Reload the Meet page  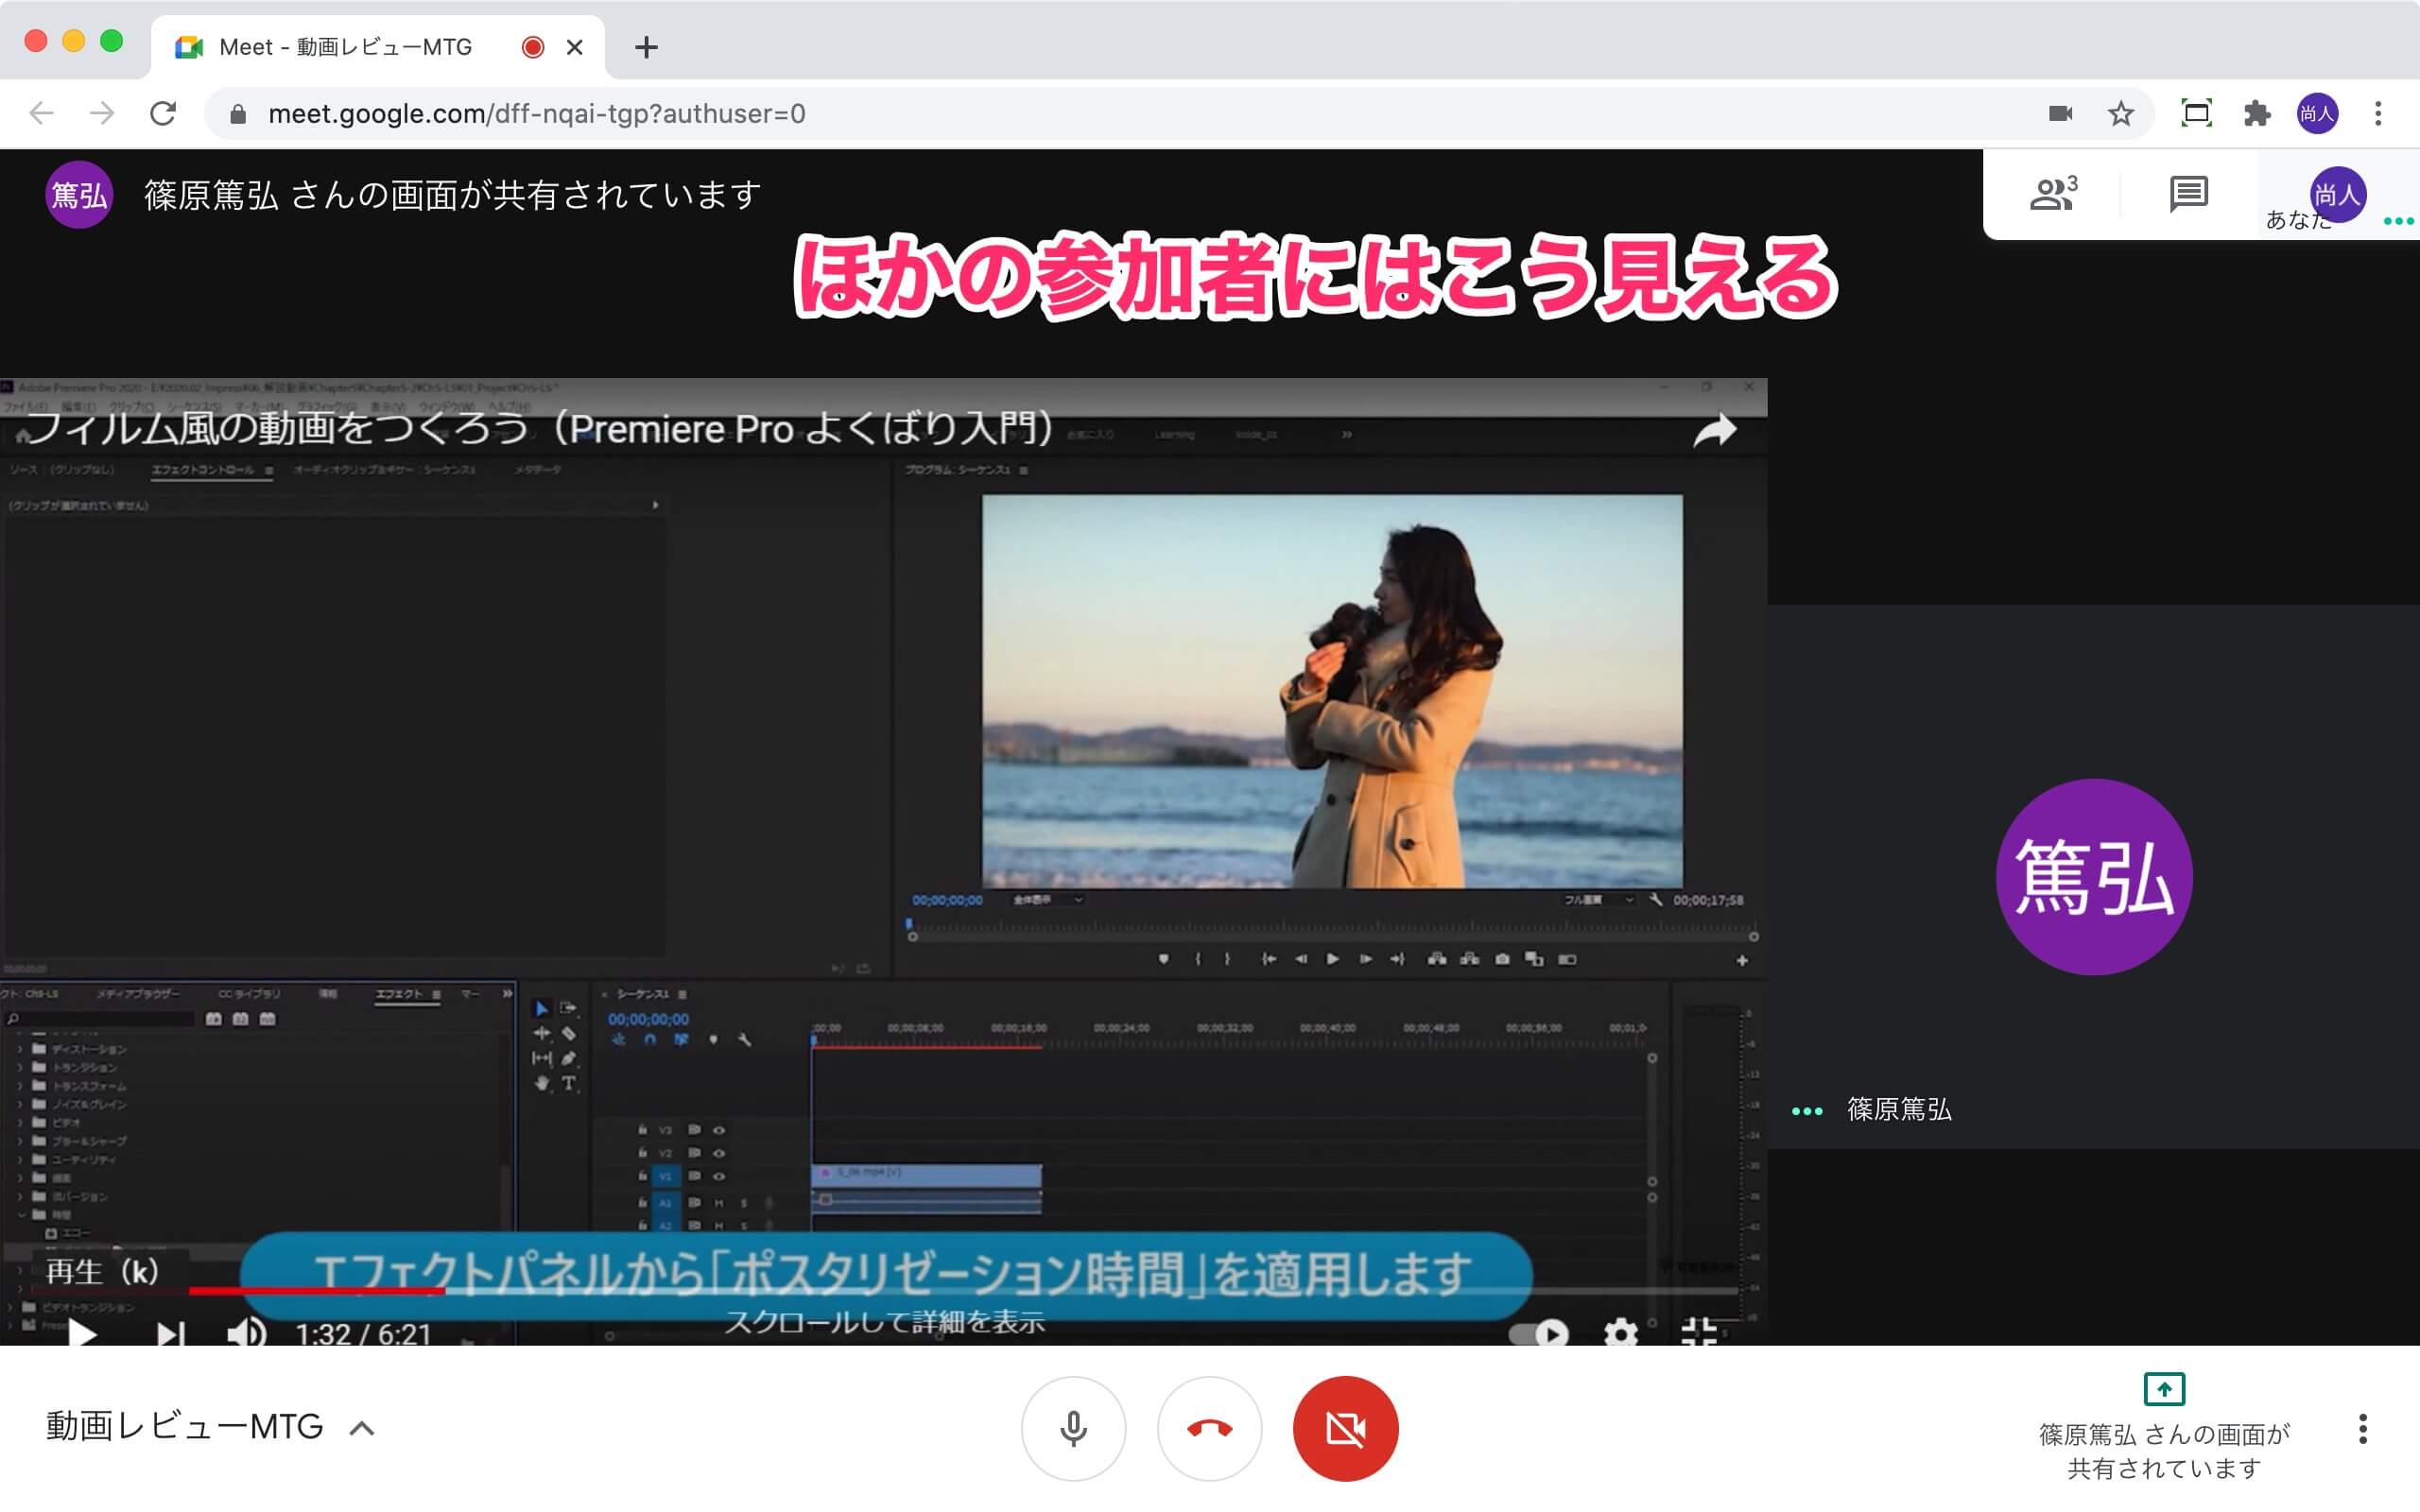click(x=163, y=114)
